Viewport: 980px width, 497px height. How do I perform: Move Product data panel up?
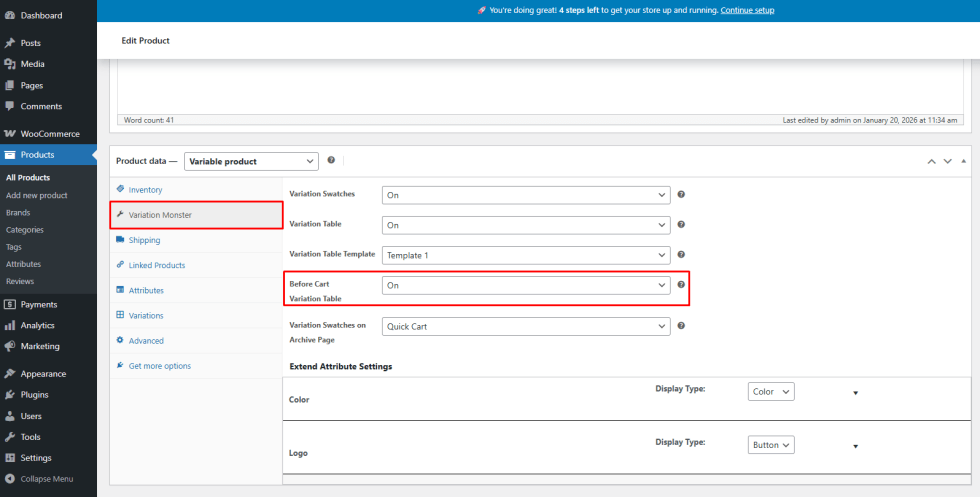tap(931, 161)
